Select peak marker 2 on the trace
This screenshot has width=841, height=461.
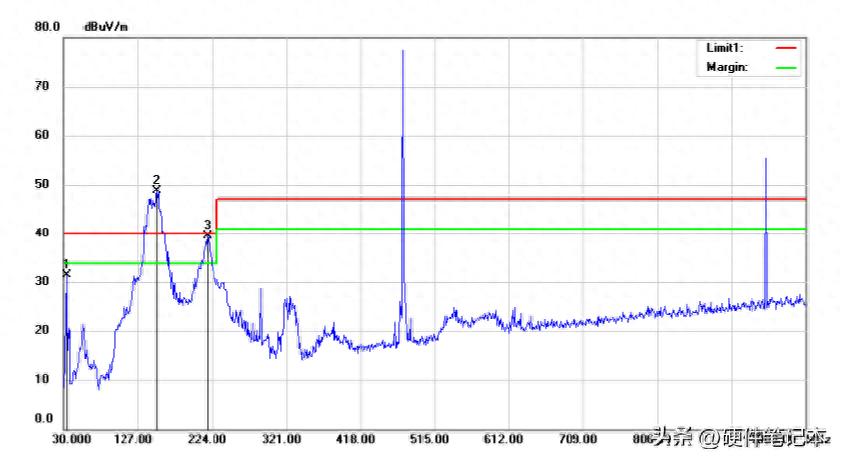156,189
